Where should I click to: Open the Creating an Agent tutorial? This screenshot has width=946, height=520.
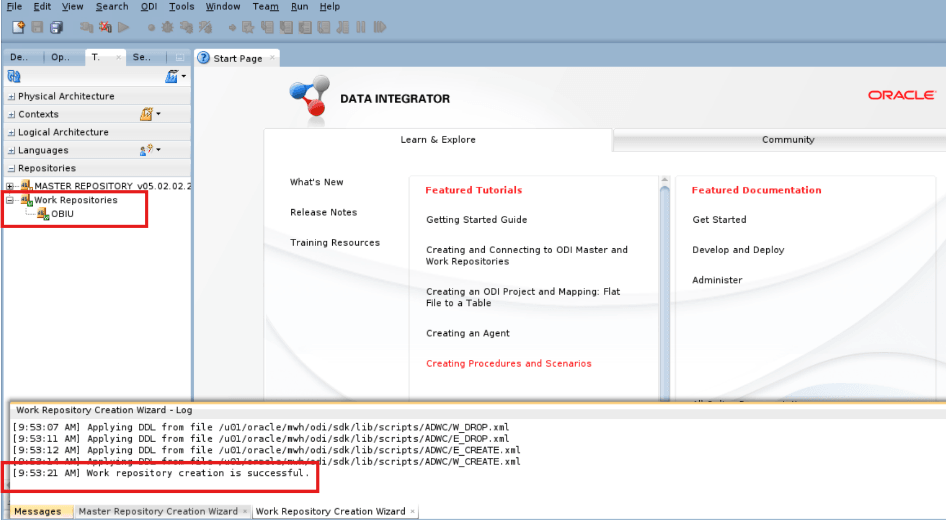(x=468, y=333)
